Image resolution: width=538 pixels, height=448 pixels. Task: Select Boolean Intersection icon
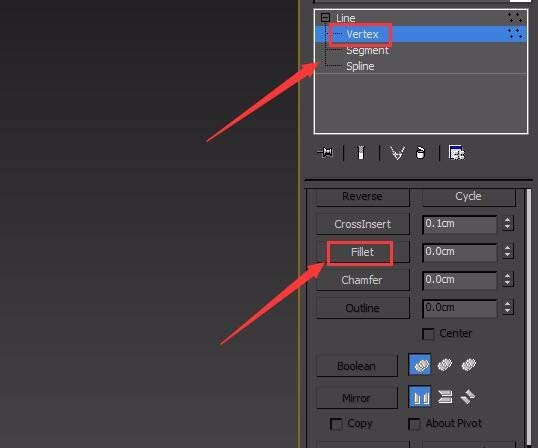pos(468,365)
